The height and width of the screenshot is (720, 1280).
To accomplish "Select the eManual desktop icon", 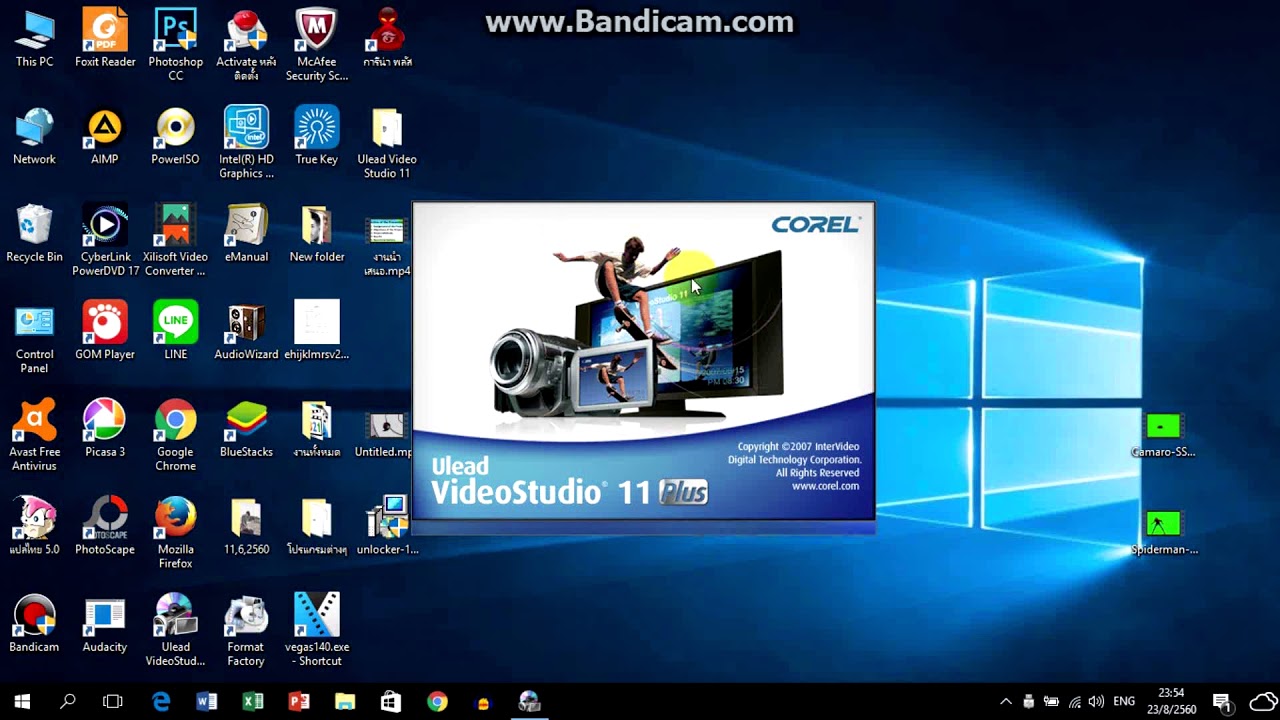I will coord(246,234).
